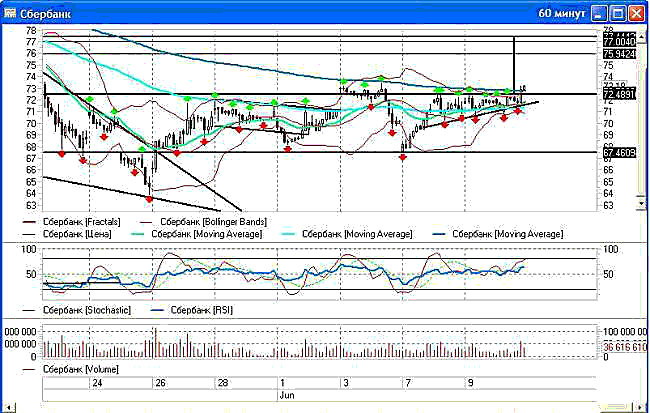Open the Сбербанк window system menu icon
Image resolution: width=650 pixels, height=413 pixels.
10,13
